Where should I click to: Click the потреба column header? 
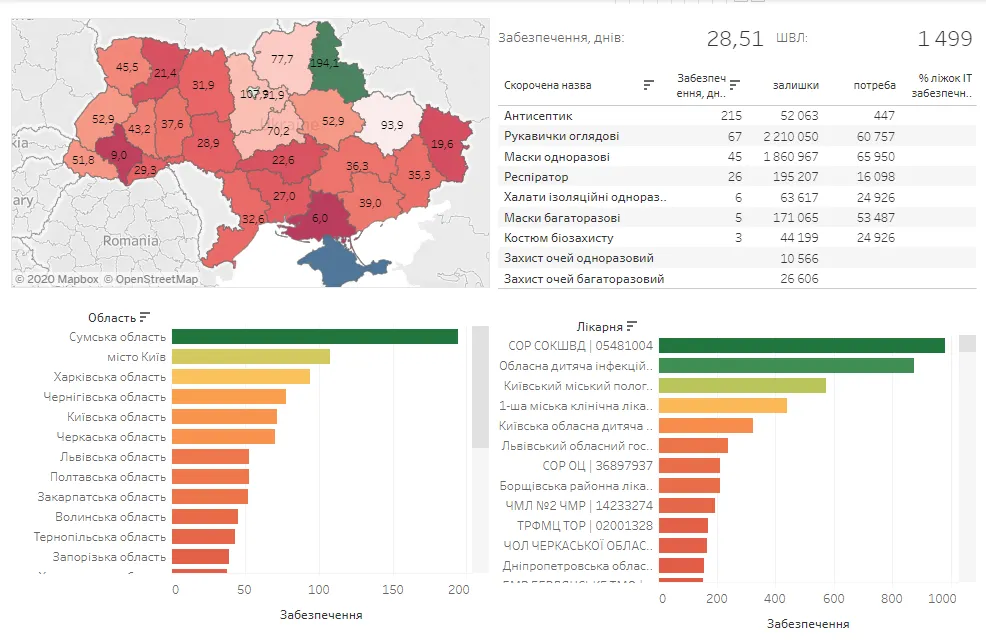(874, 85)
